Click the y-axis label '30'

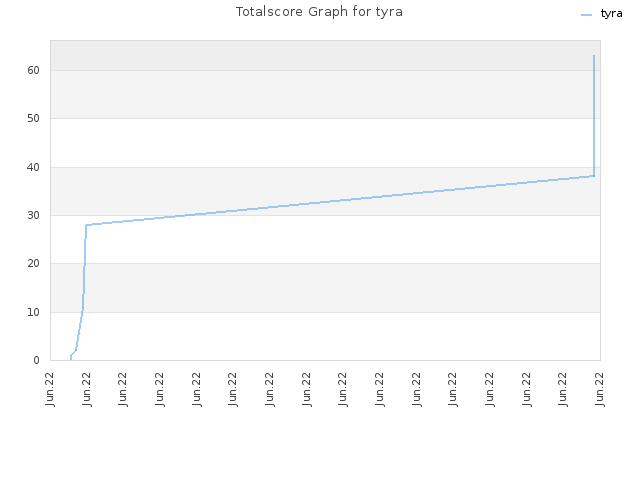[33, 216]
